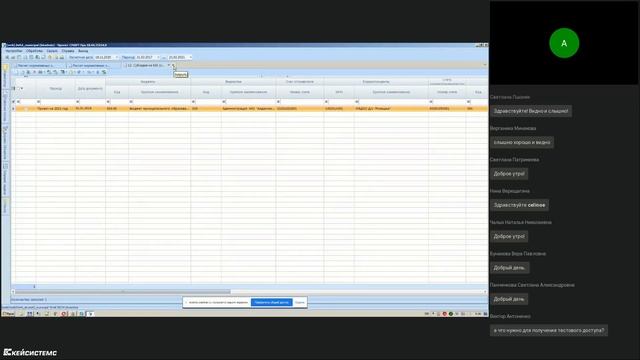
Task: Click the 'Здравствуйте! Видно и слышно!' chat message
Action: (x=531, y=111)
